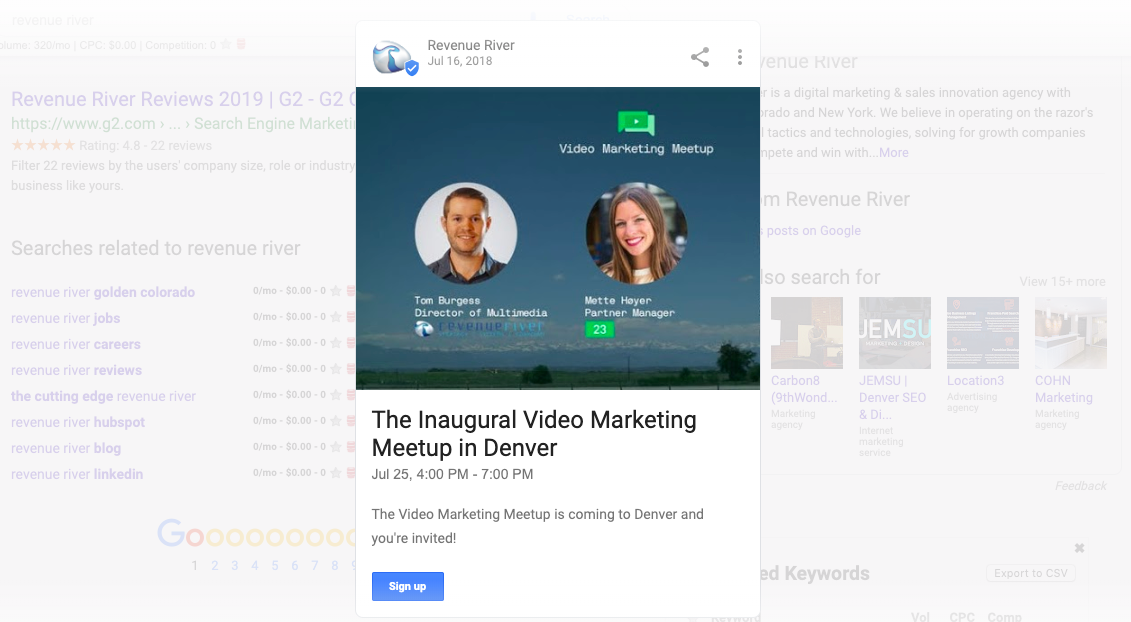Expand the description with the More link

(894, 152)
